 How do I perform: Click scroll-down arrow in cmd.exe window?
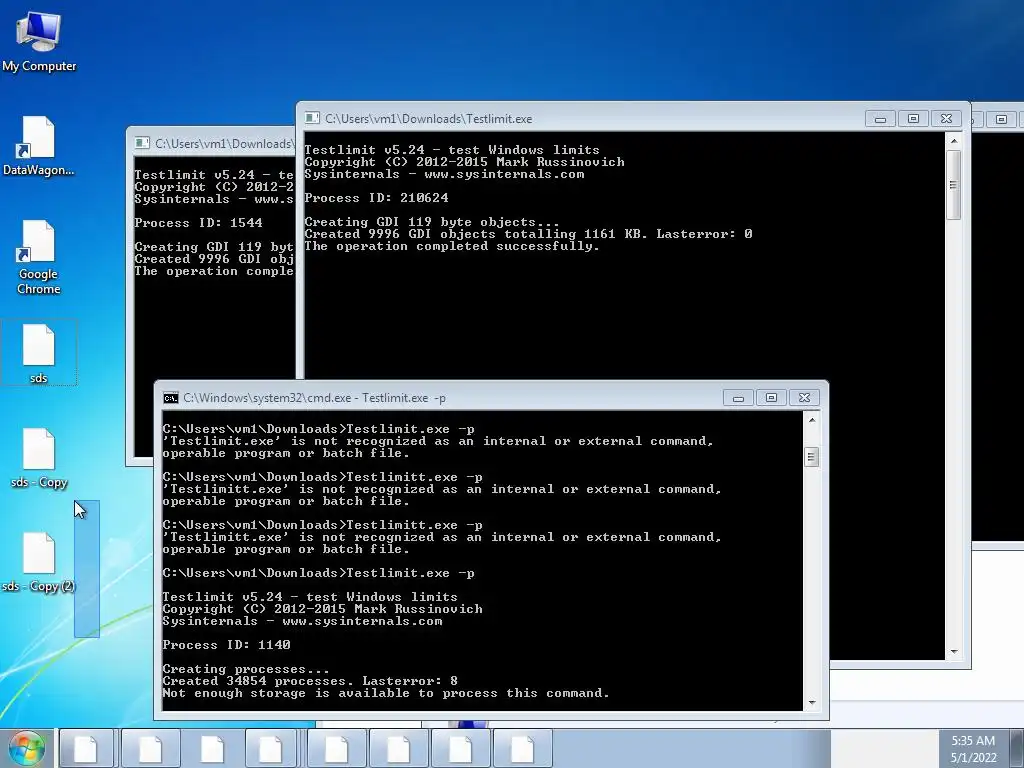812,703
